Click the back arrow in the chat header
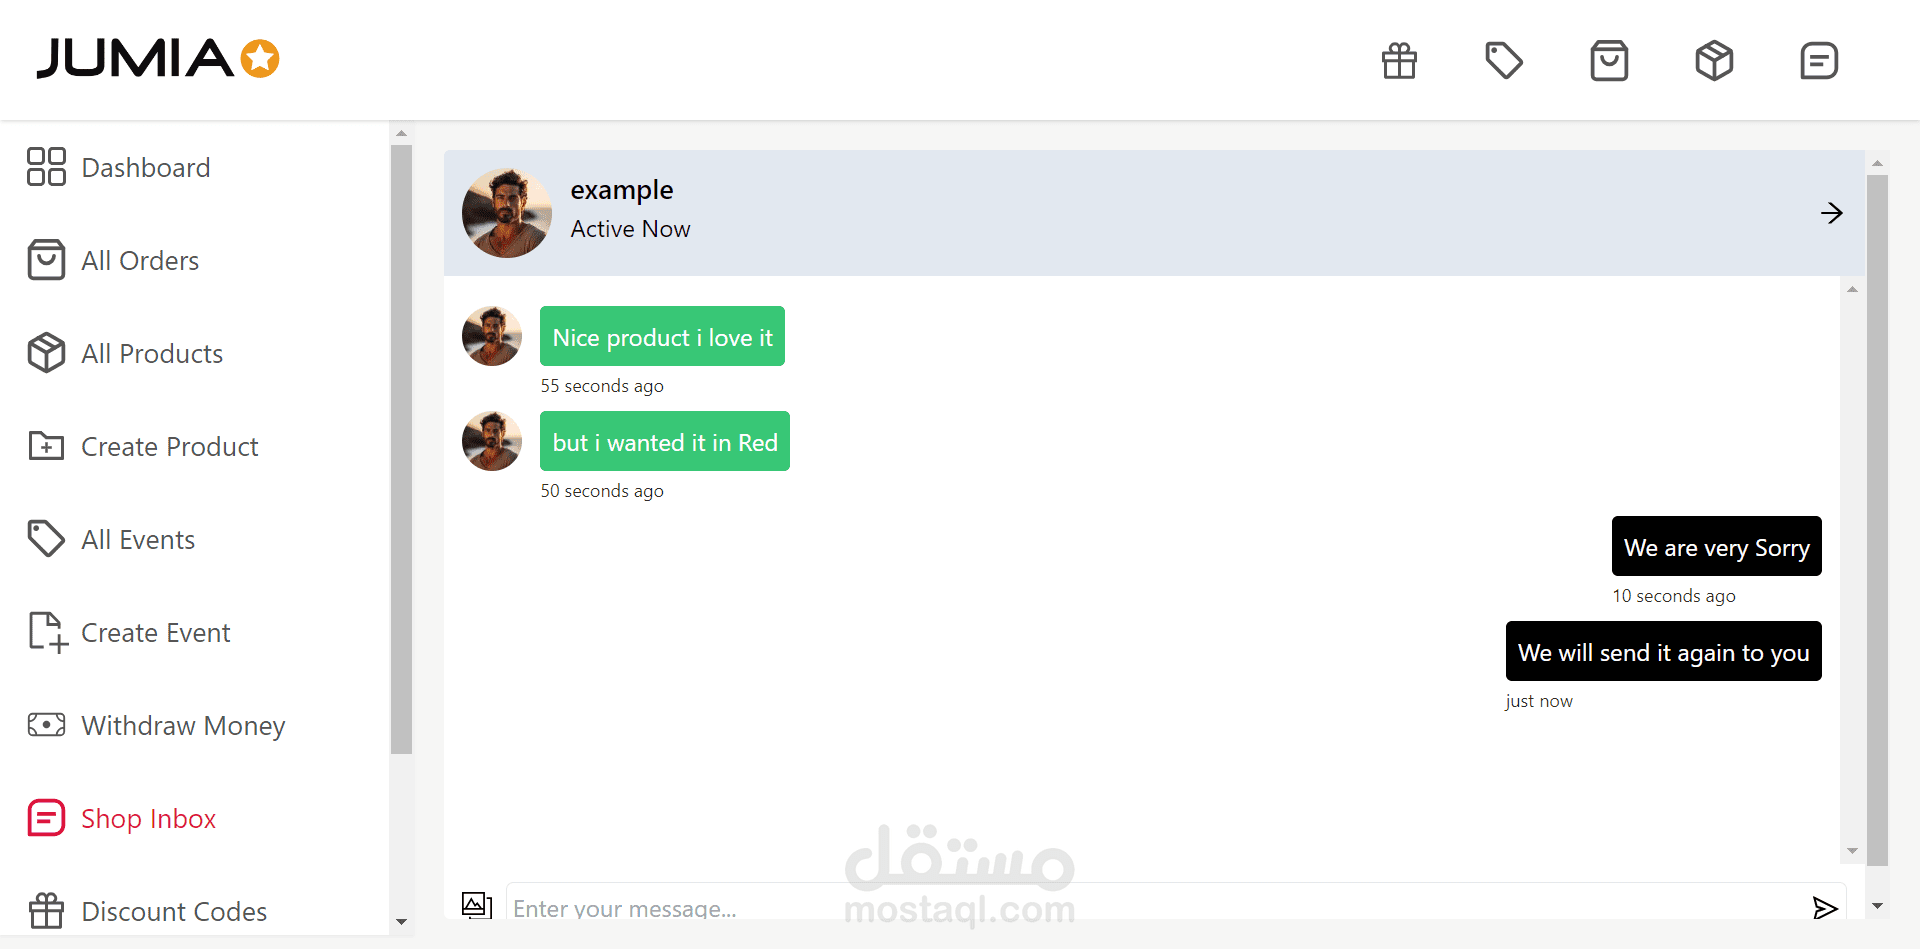 1831,213
